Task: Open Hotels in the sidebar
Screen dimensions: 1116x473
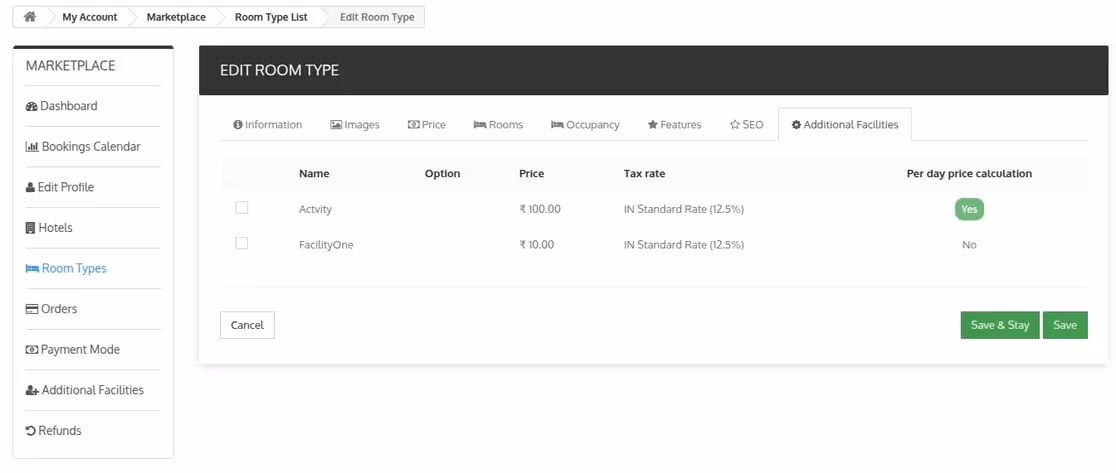Action: pyautogui.click(x=49, y=228)
